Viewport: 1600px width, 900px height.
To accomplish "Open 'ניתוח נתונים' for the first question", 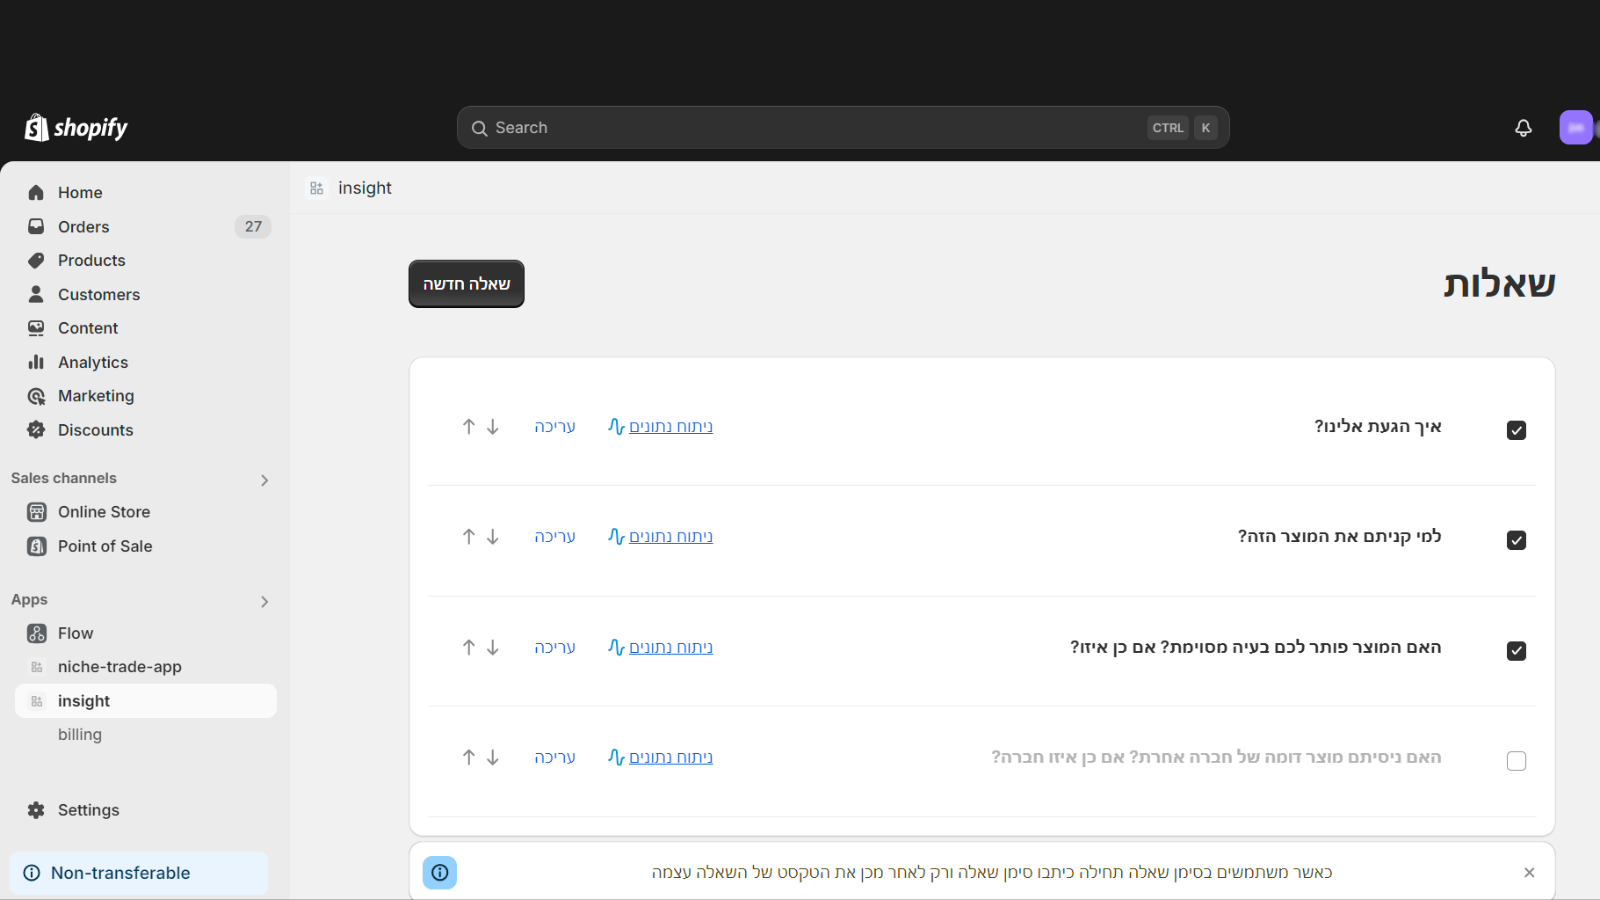I will click(x=672, y=426).
